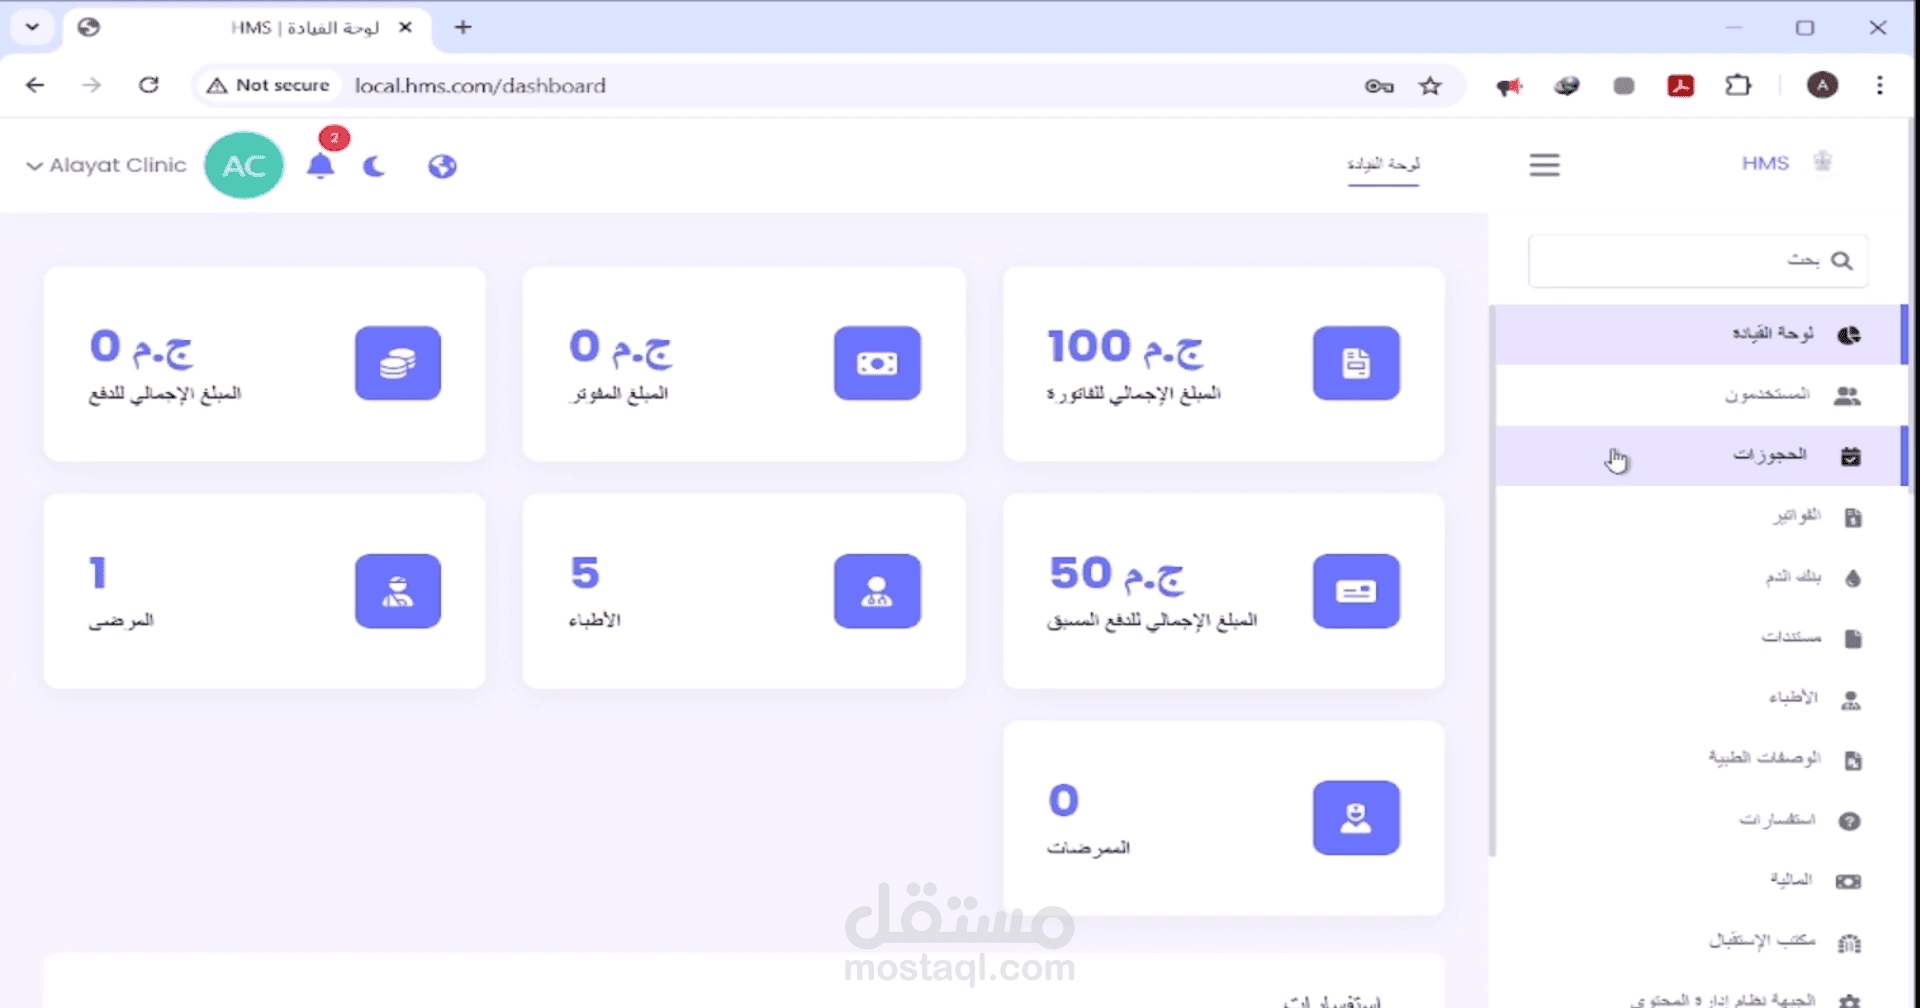Click the 100 ج.م total invoice value
Image resolution: width=1920 pixels, height=1008 pixels.
point(1126,347)
